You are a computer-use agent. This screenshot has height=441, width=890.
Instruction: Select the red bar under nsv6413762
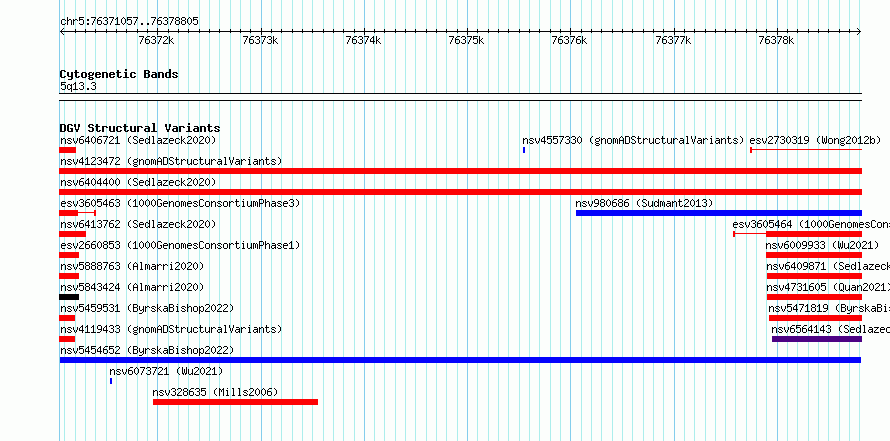pyautogui.click(x=73, y=234)
